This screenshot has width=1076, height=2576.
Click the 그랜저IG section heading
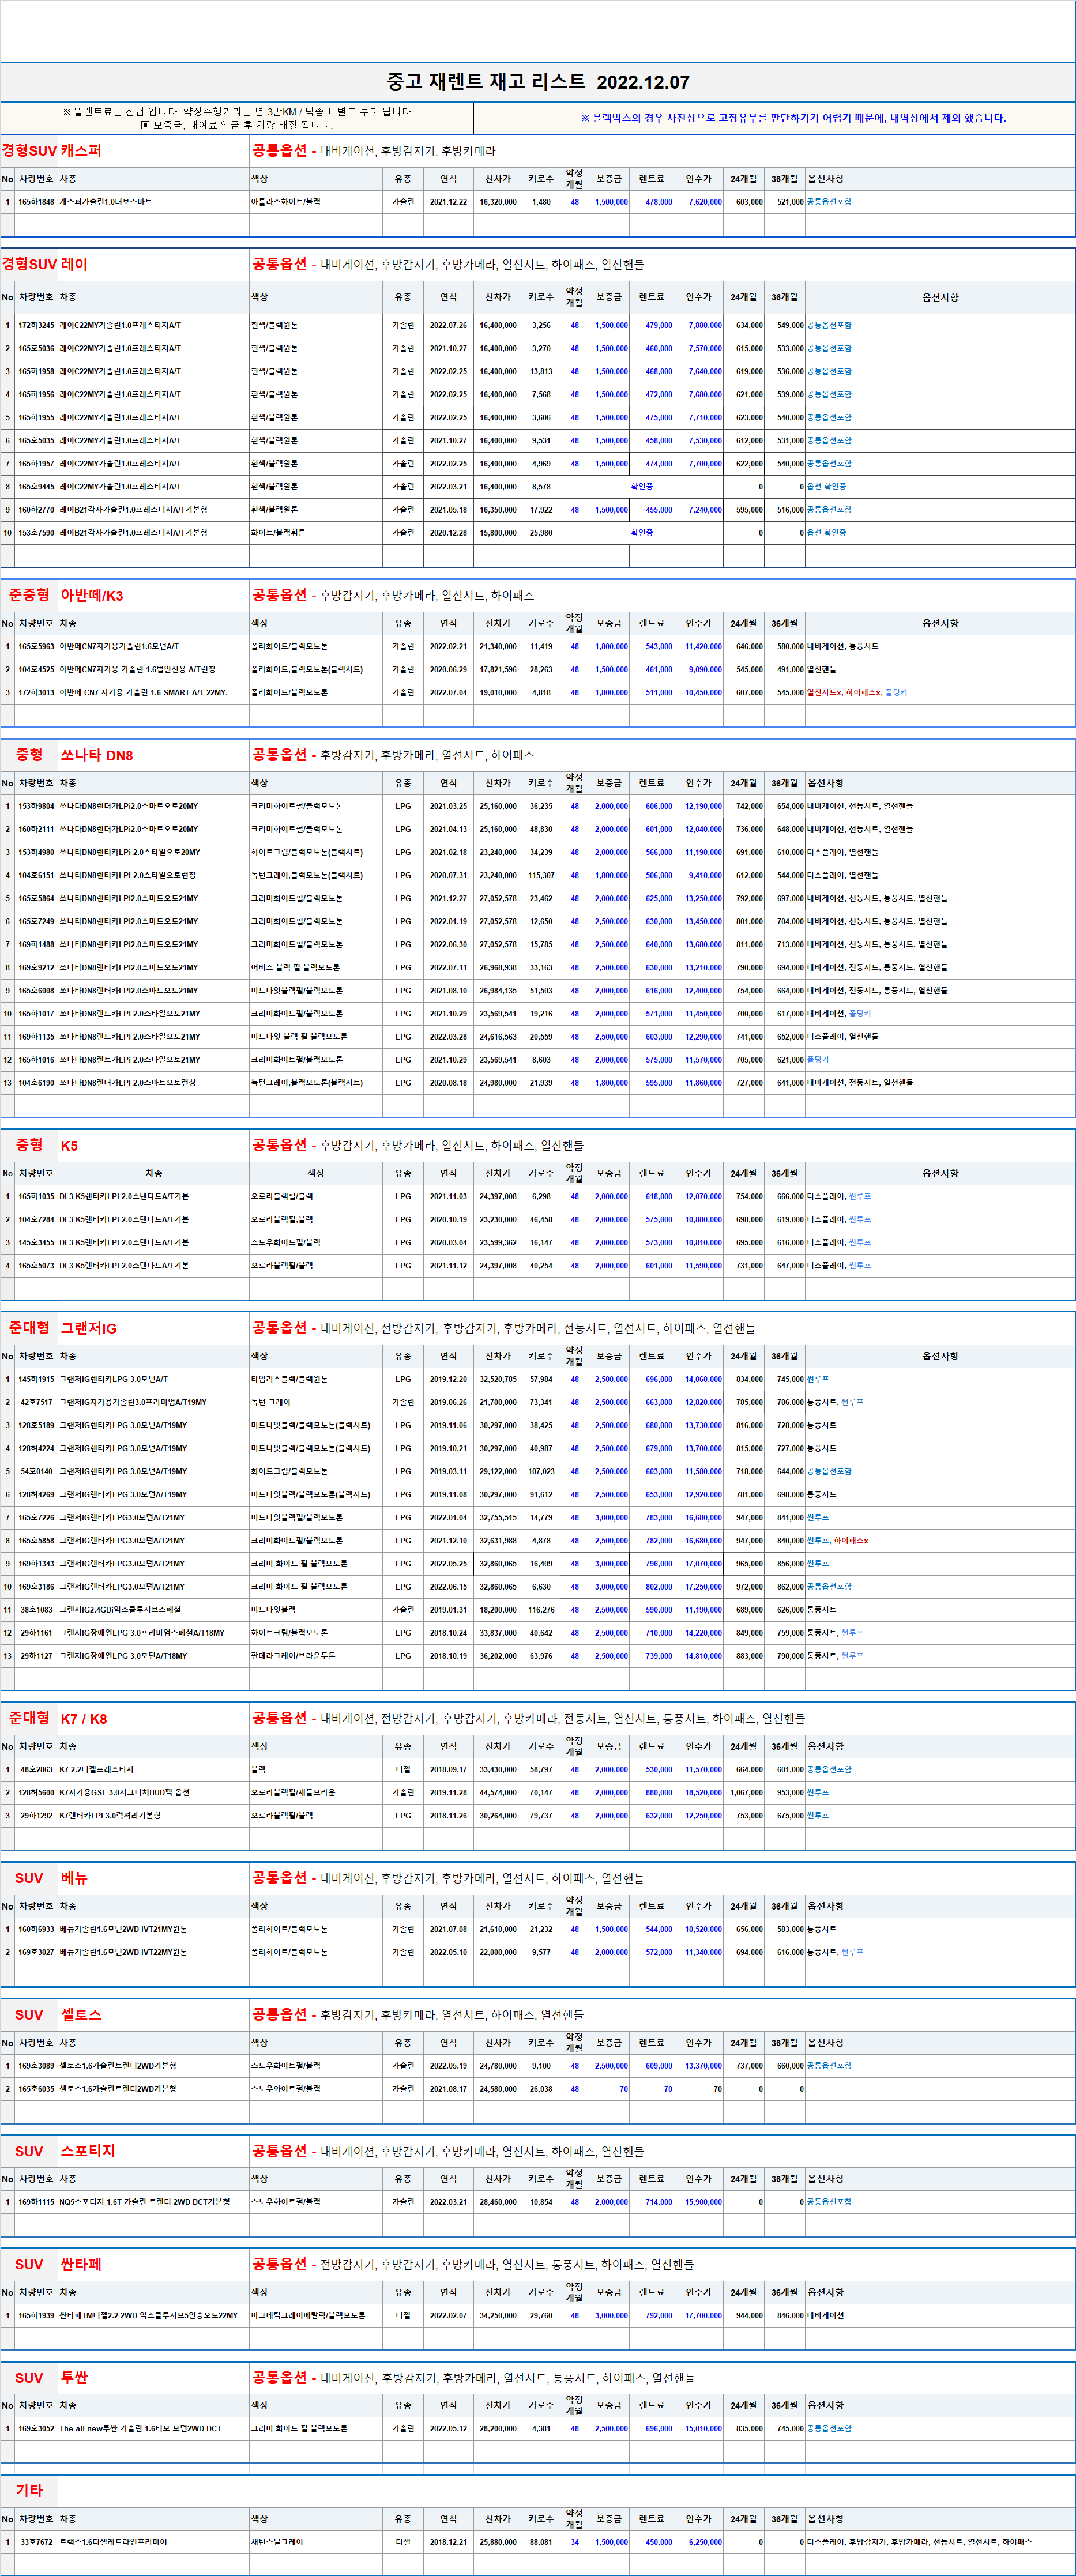pyautogui.click(x=89, y=1329)
